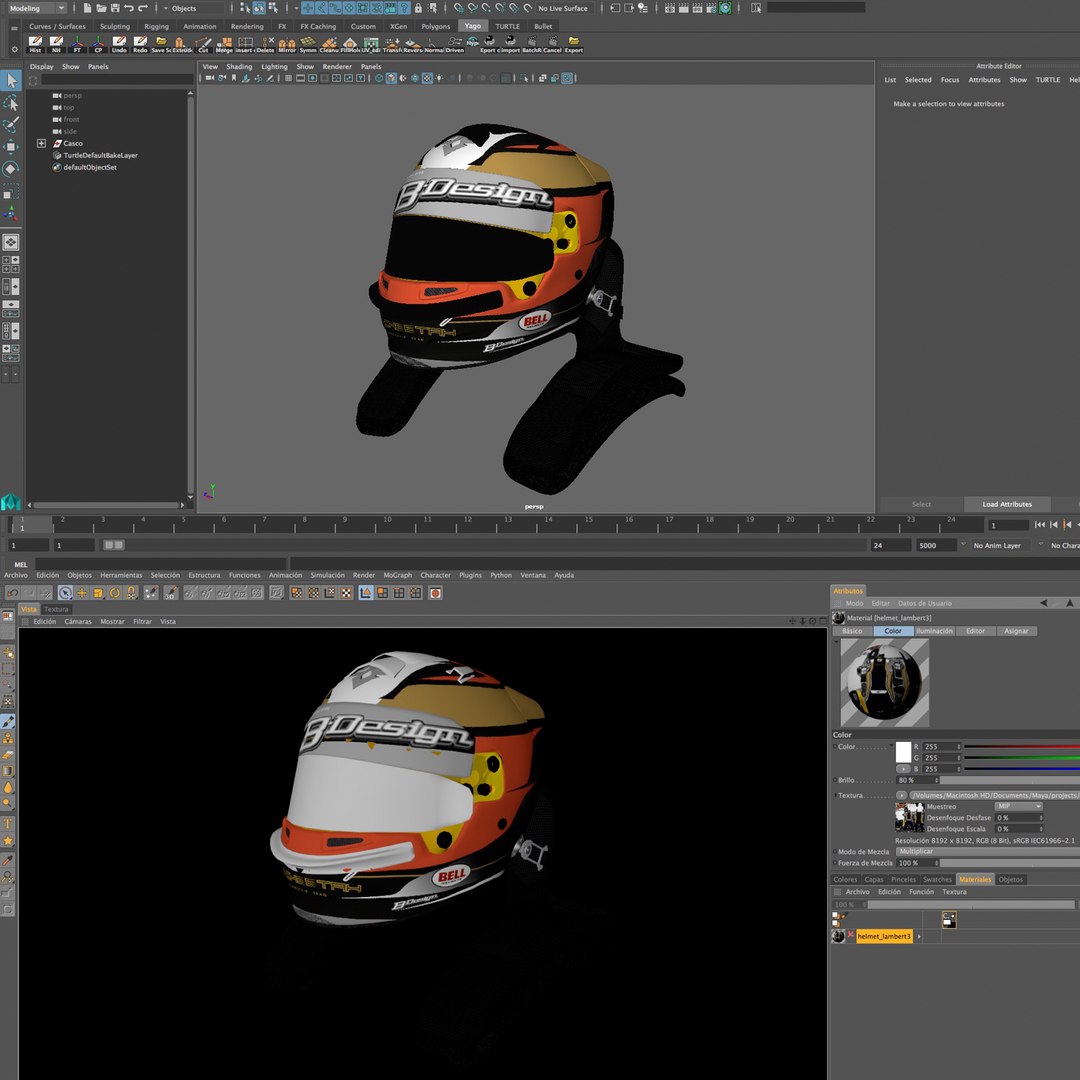
Task: Click the white Color swatch
Action: point(903,752)
